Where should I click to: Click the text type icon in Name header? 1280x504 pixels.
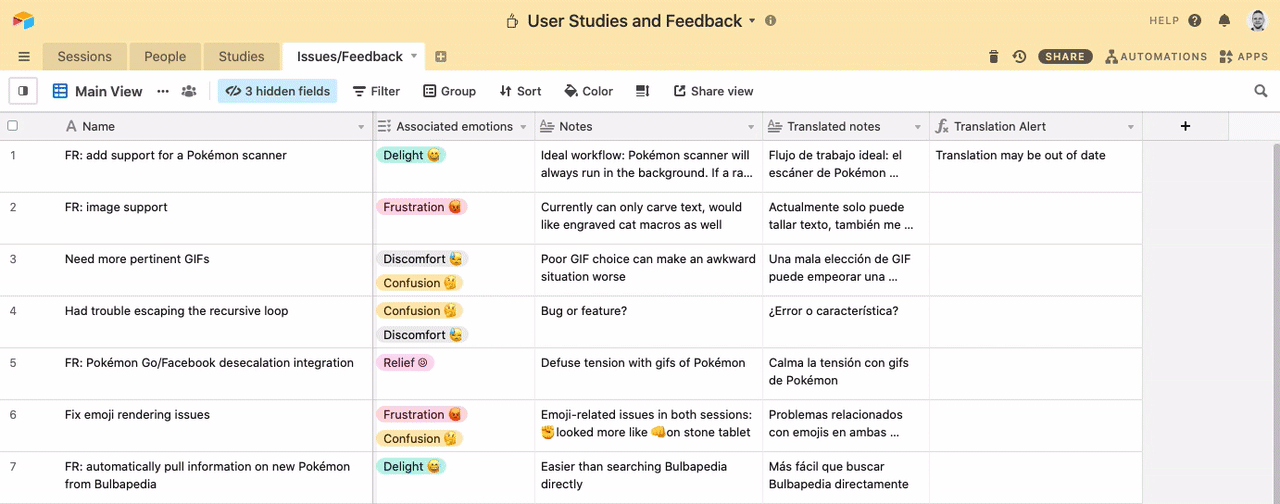click(70, 126)
